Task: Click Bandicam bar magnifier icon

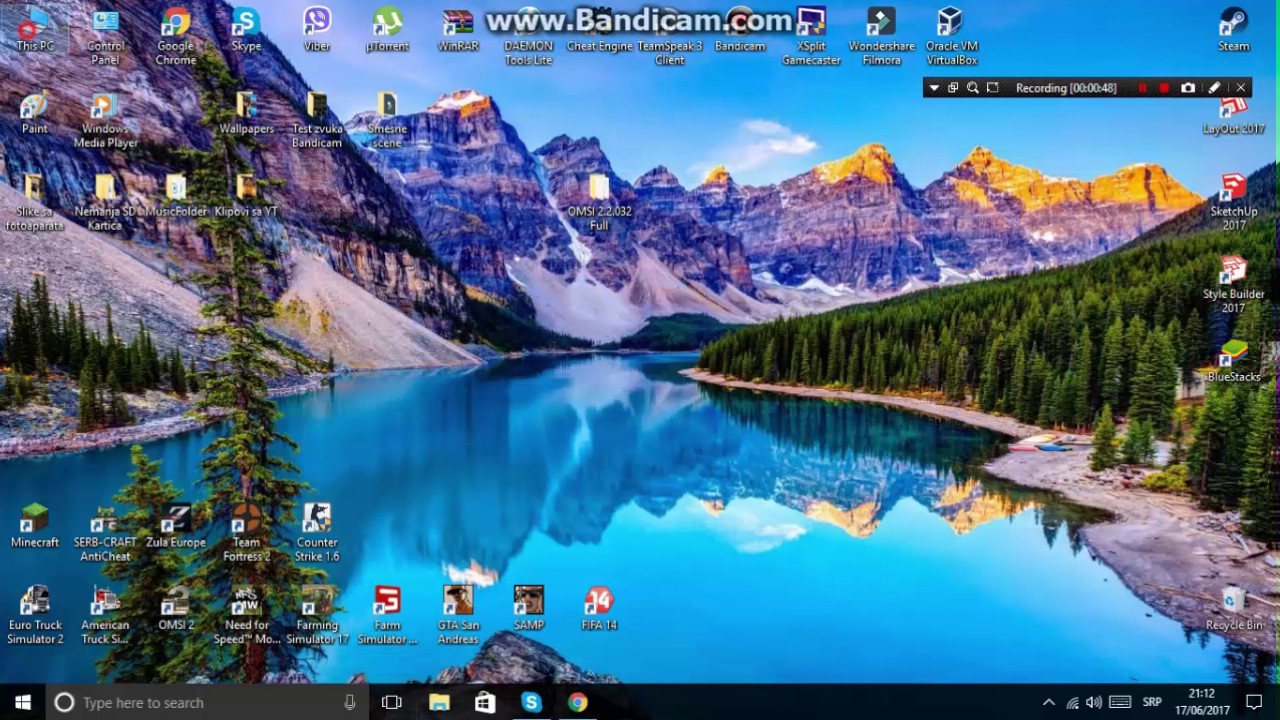Action: (x=972, y=88)
